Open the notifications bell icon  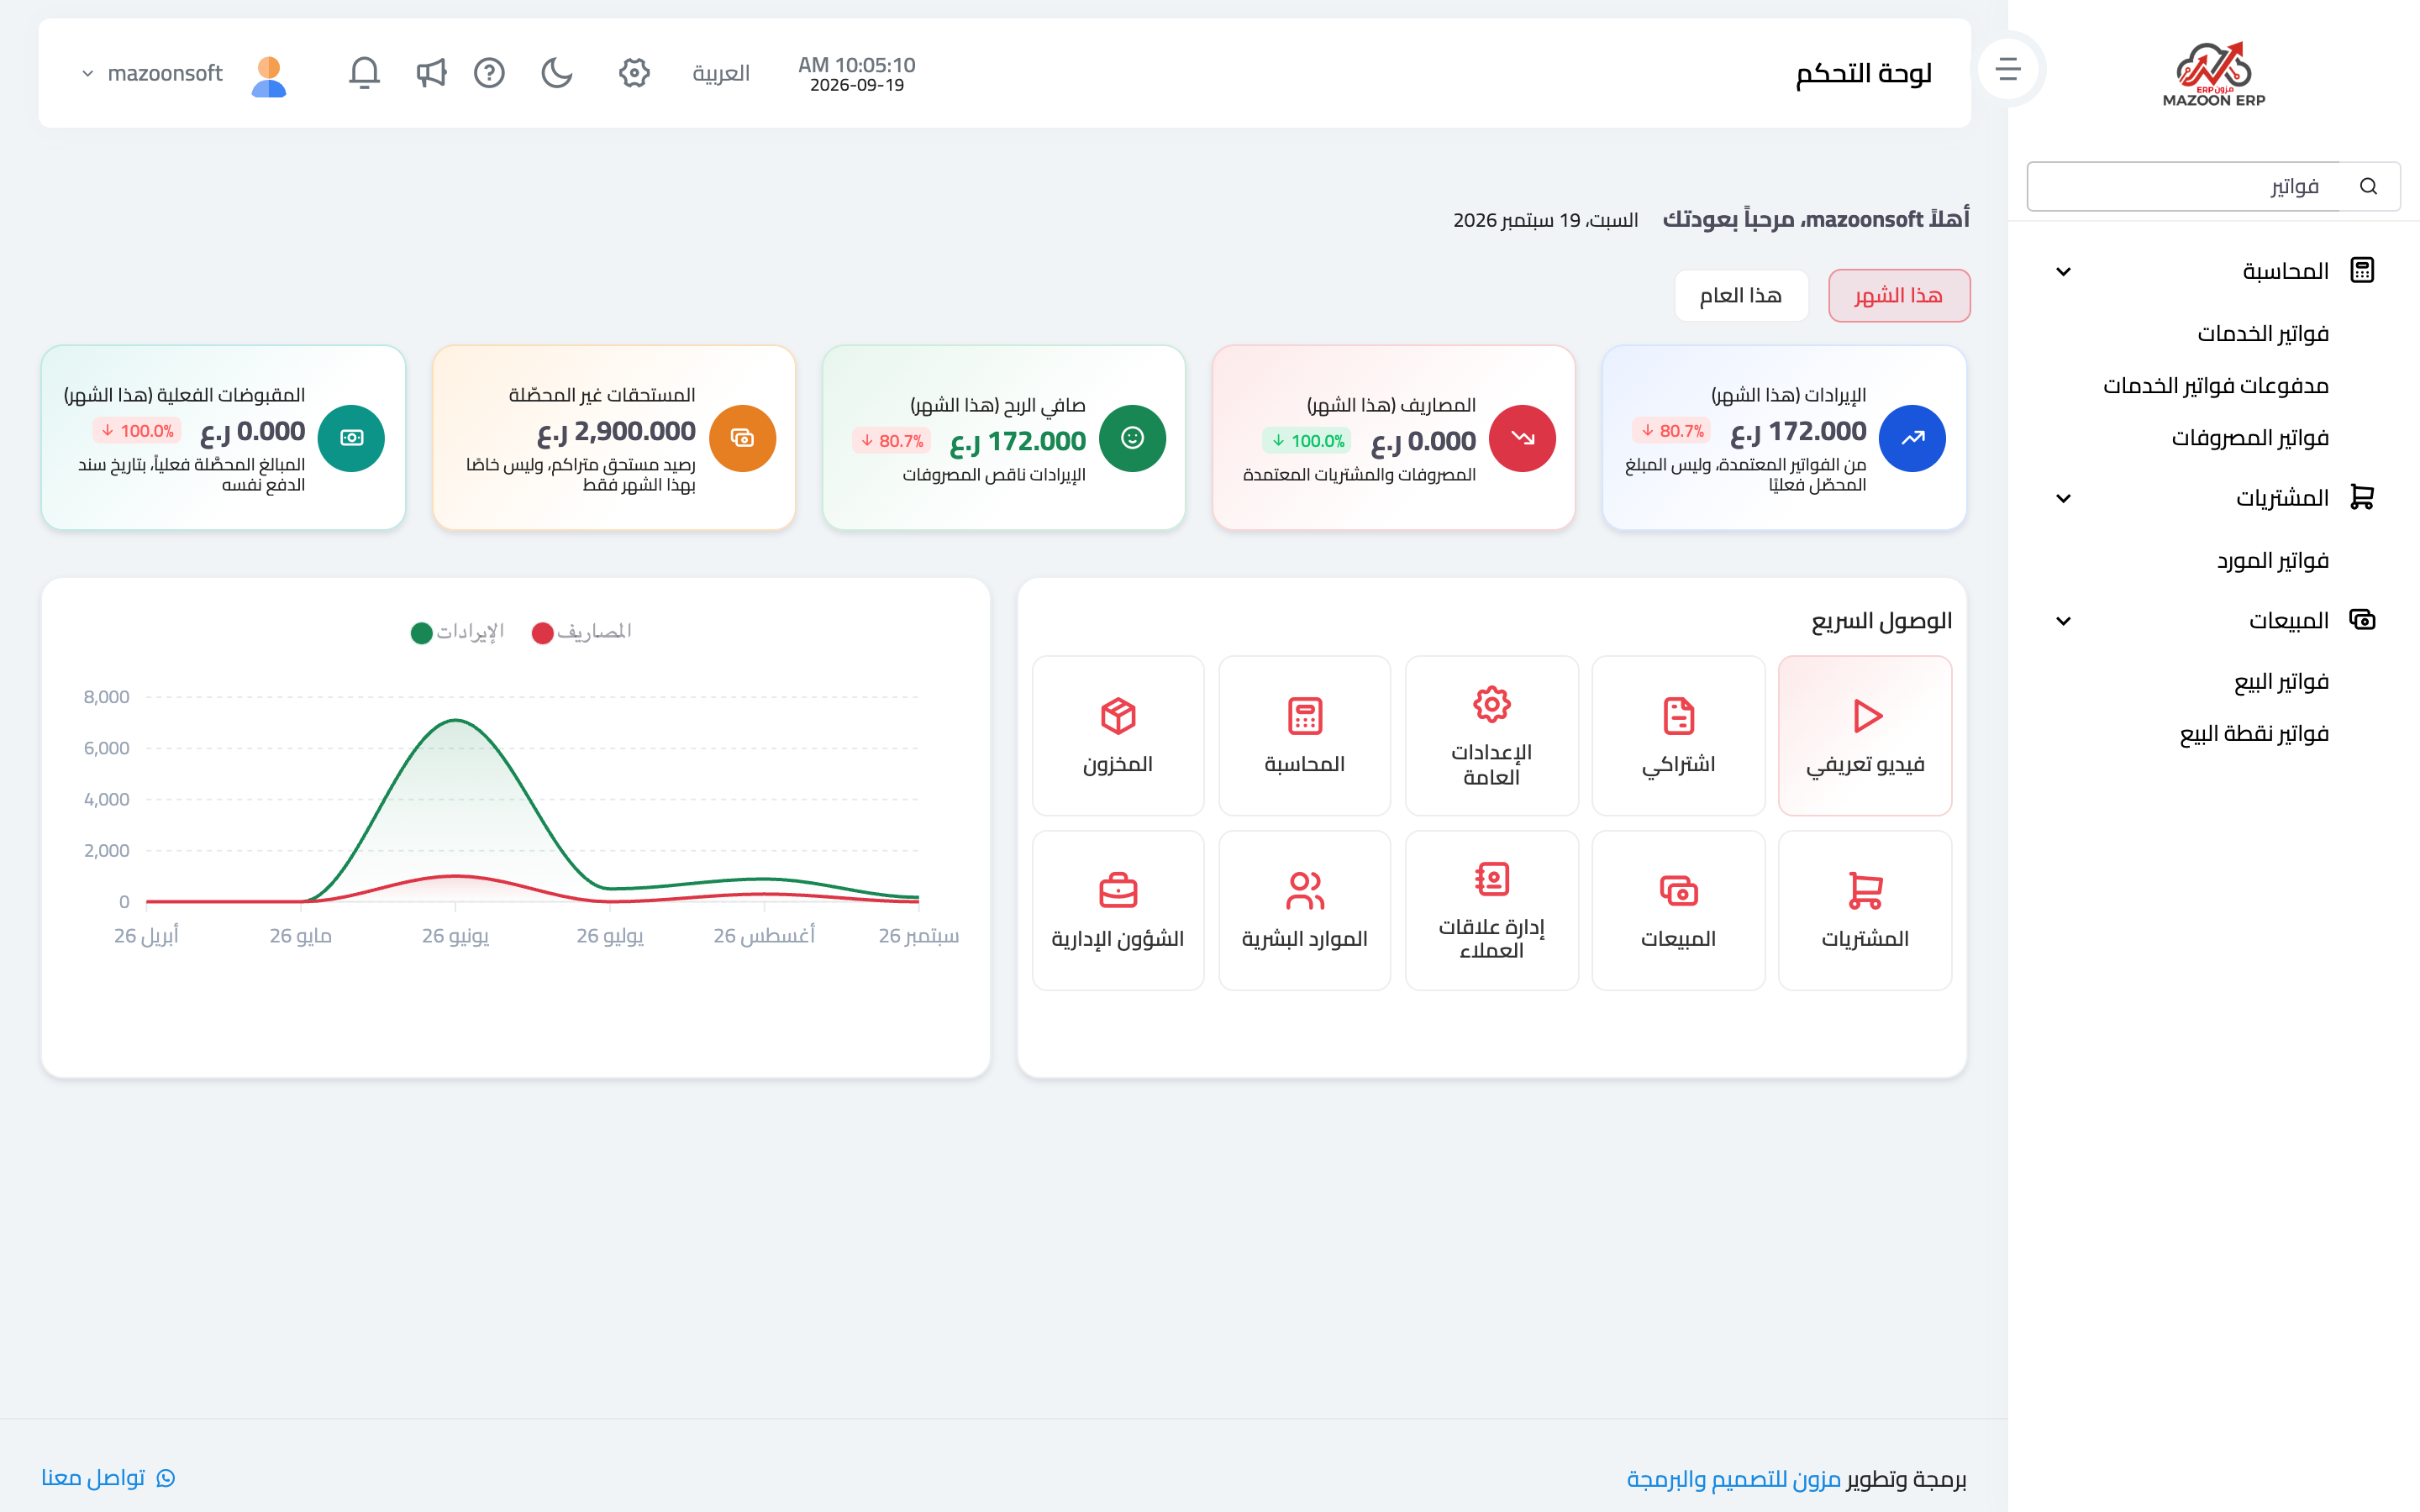click(x=364, y=73)
